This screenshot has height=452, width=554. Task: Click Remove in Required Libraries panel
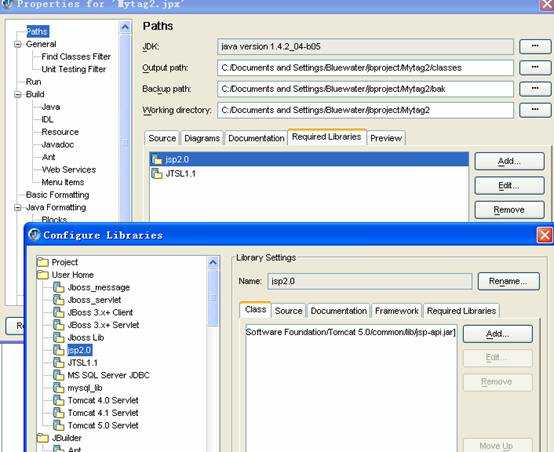coord(509,210)
